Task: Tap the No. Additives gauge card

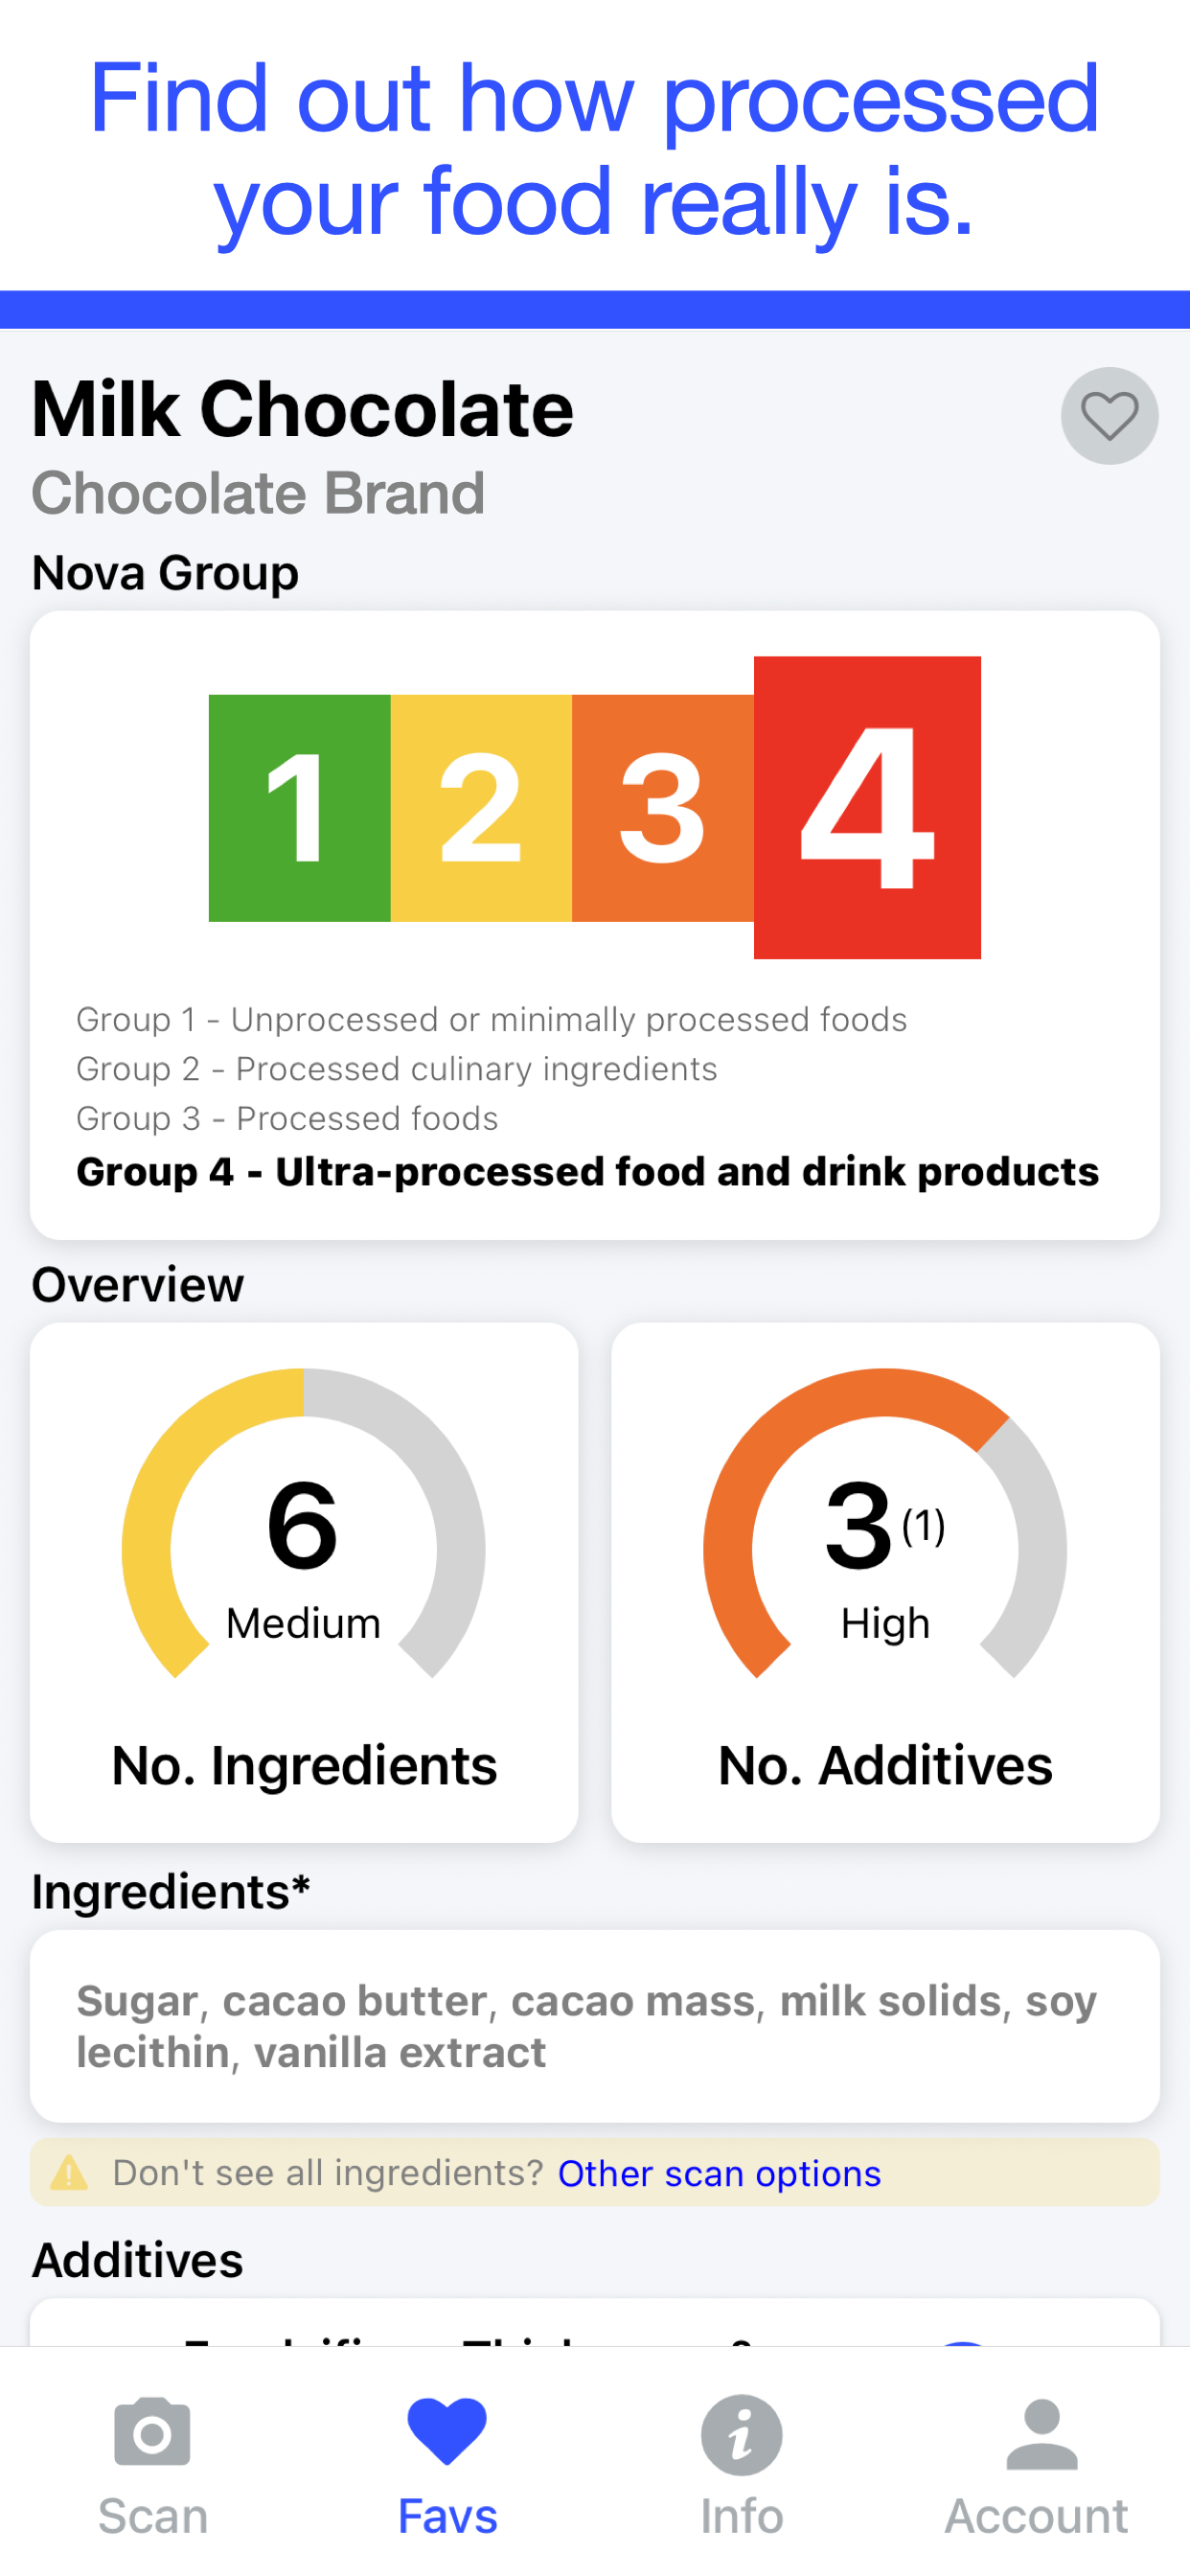Action: tap(885, 1582)
